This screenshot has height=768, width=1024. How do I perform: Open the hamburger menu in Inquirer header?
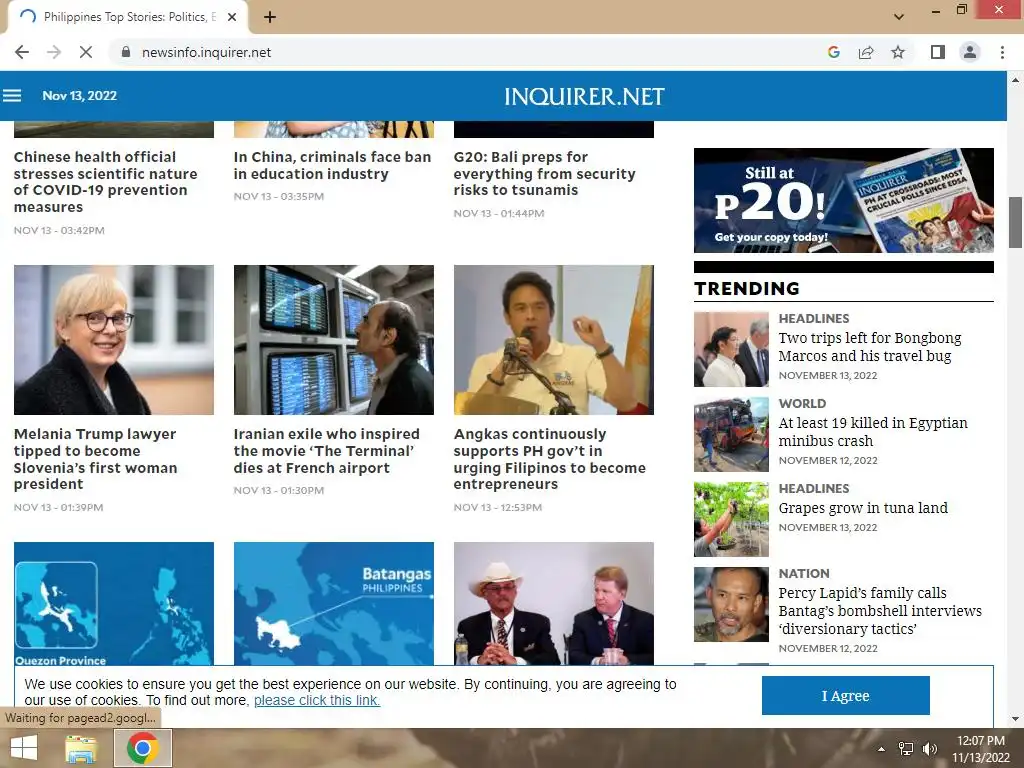(x=12, y=96)
